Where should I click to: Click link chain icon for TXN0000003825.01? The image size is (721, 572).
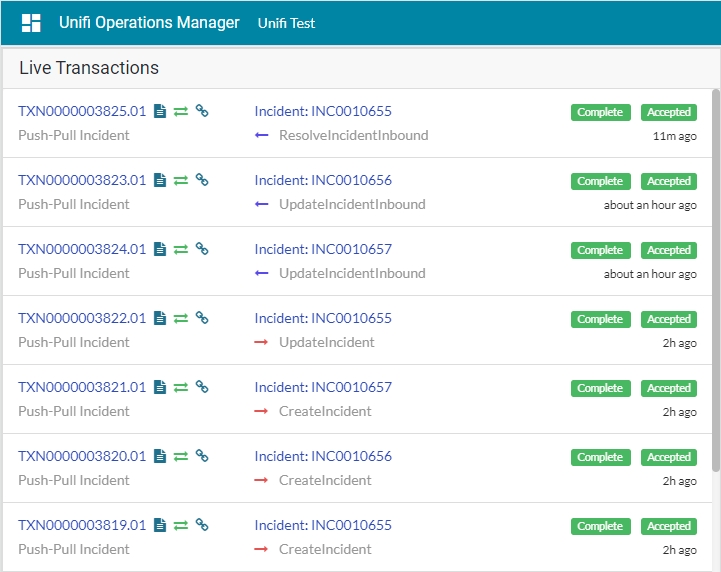(x=202, y=112)
